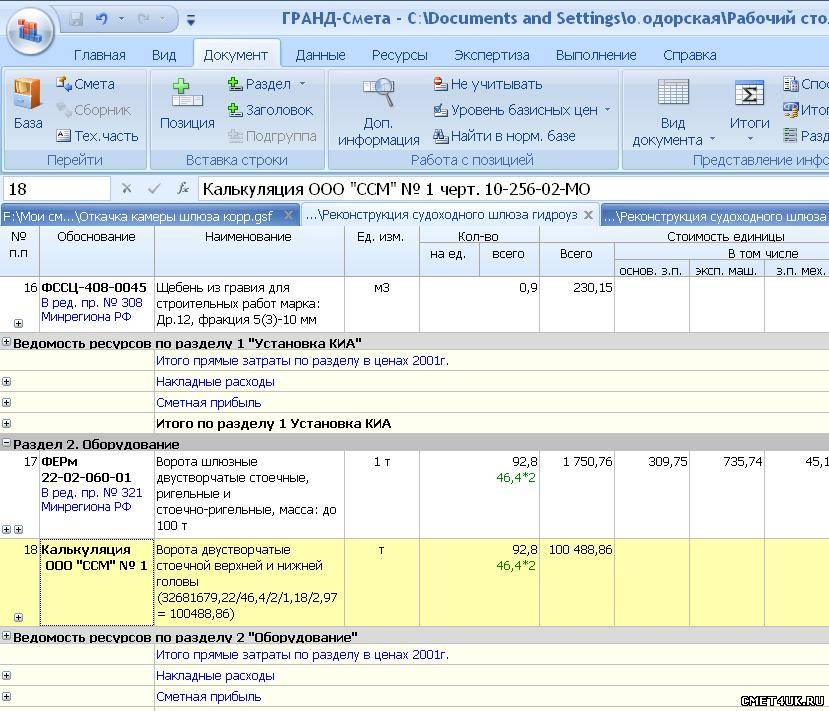The height and width of the screenshot is (711, 829).
Task: Collapse Раздел 2. Оборудование
Action: point(6,443)
